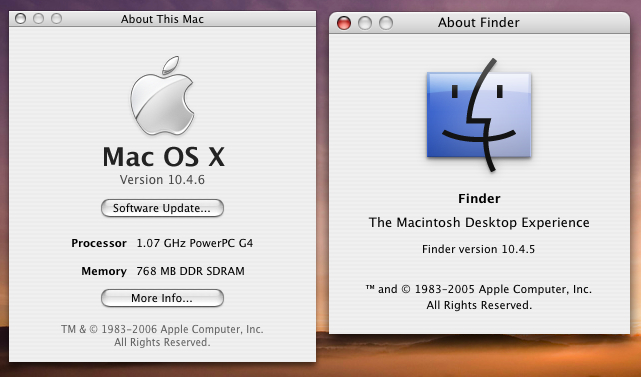Minimize the About This Mac window
This screenshot has height=377, width=641.
(38, 18)
